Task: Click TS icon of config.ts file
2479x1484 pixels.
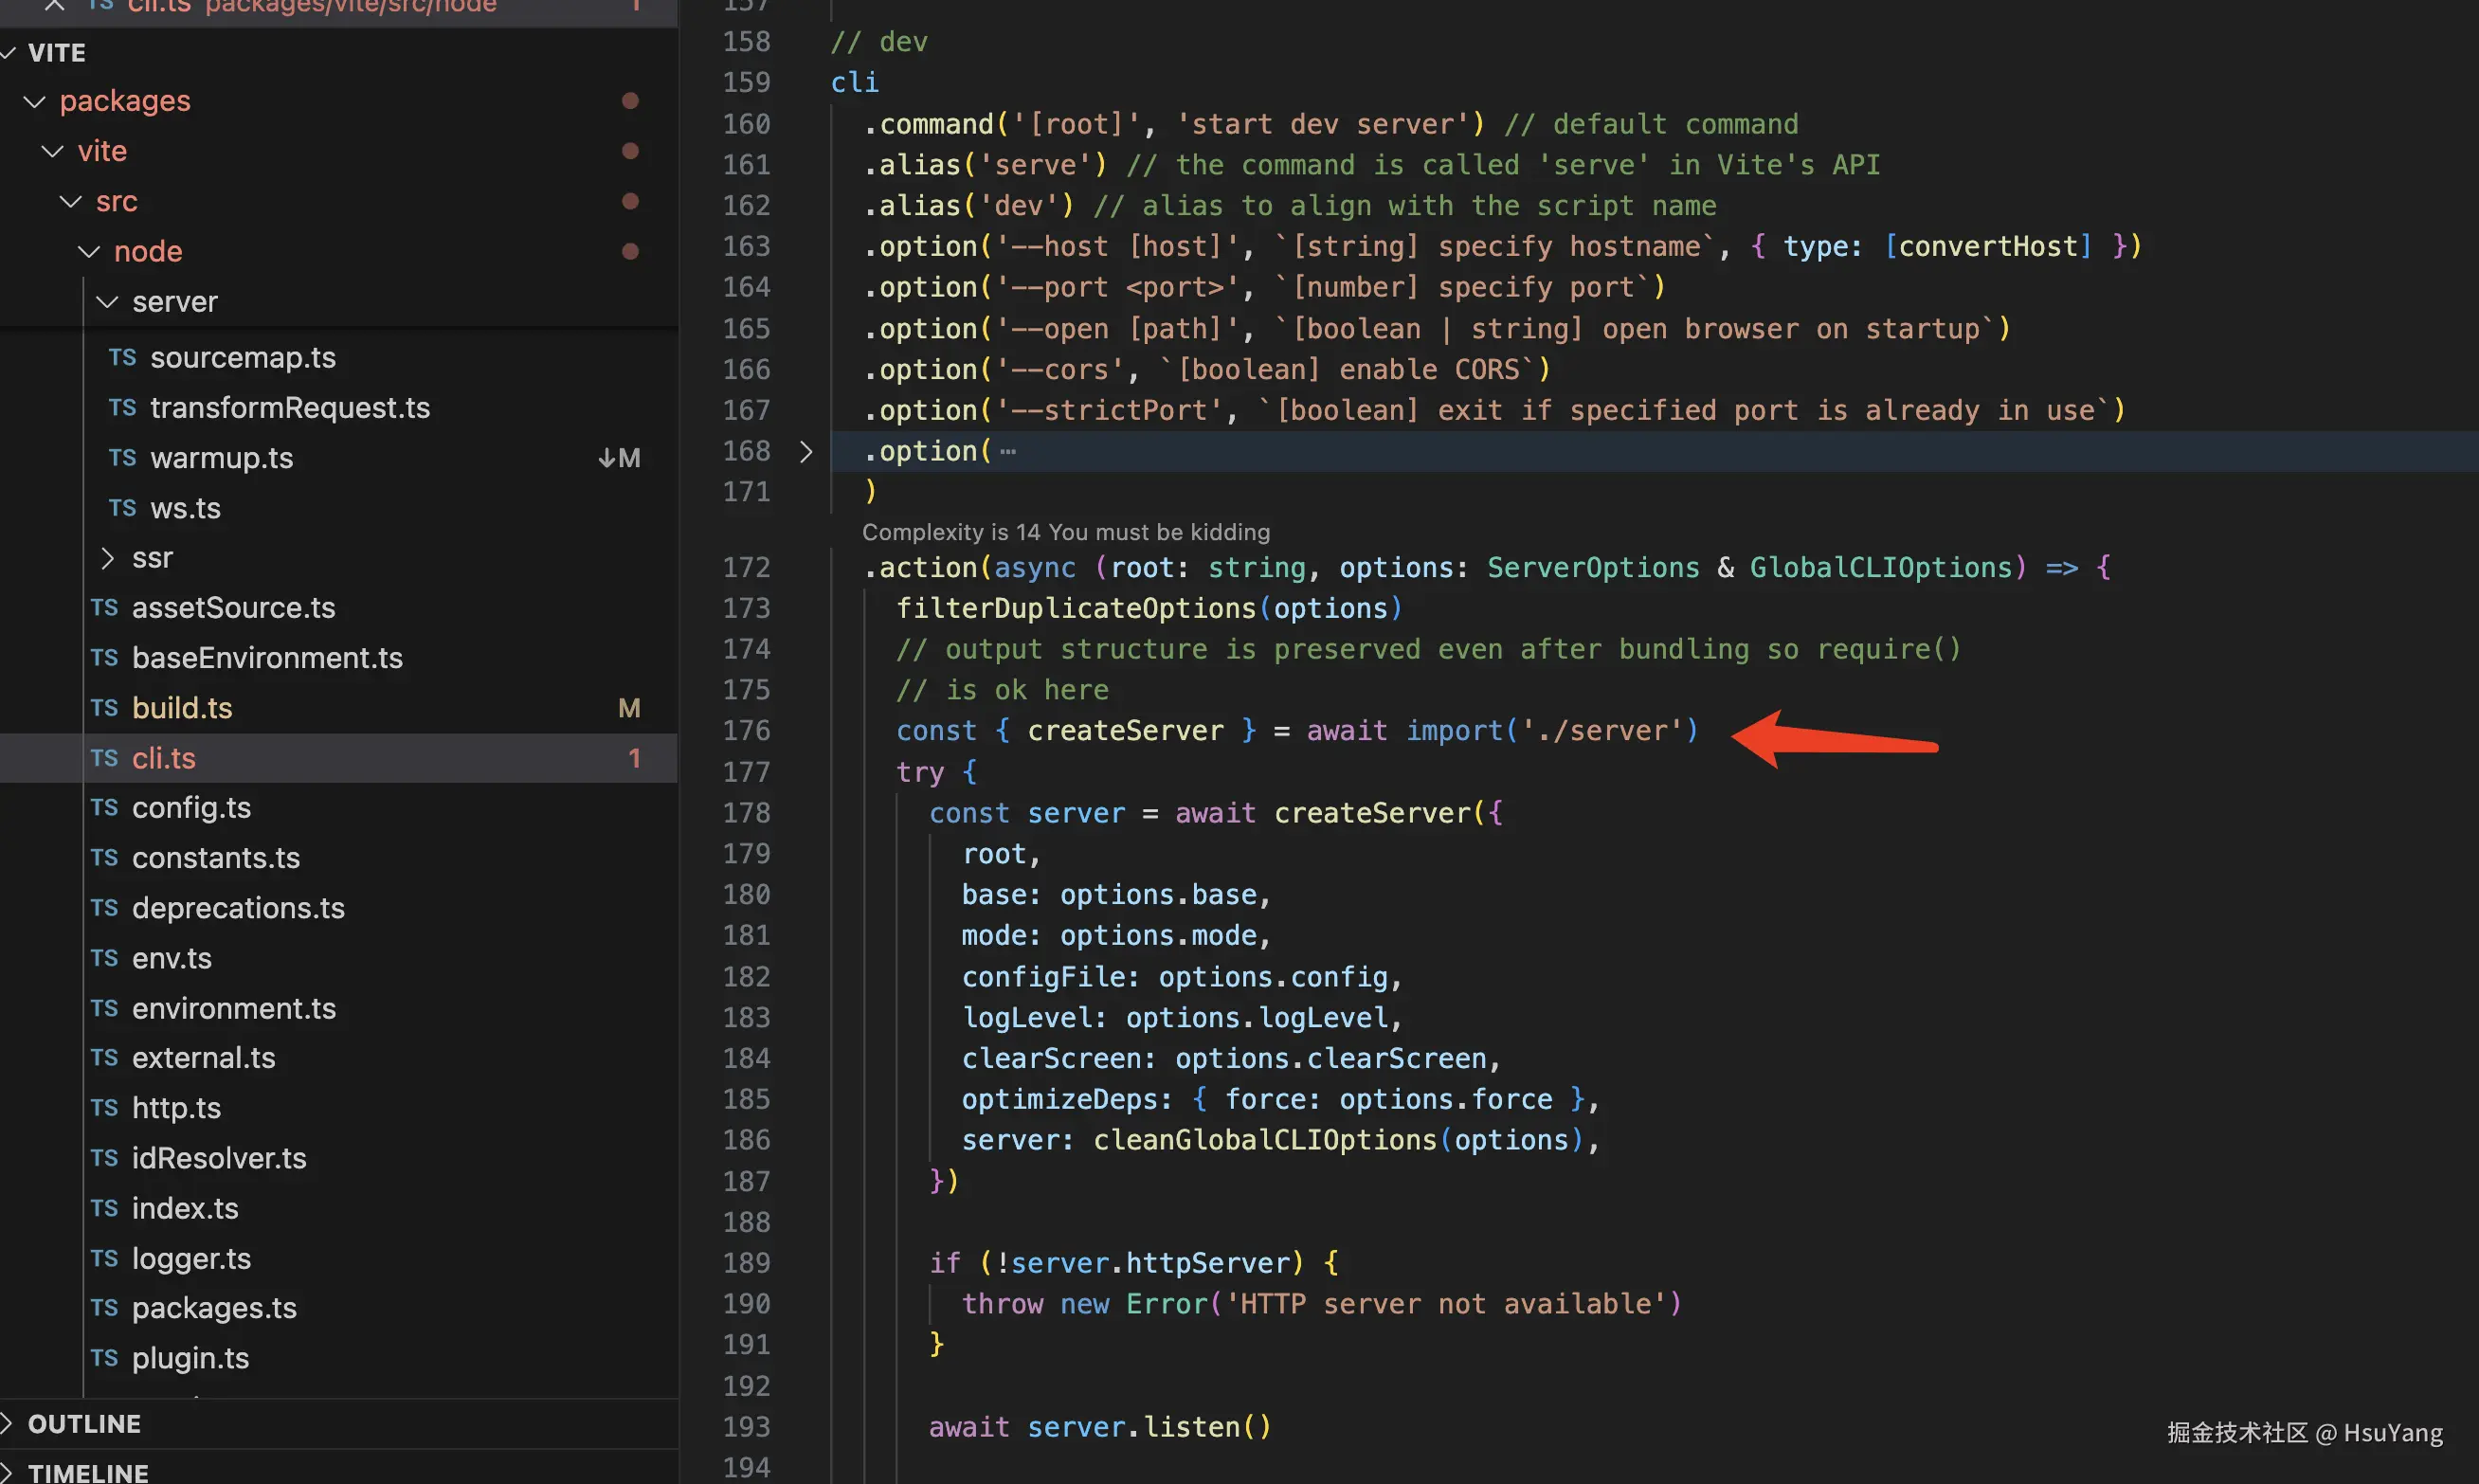Action: coord(104,808)
